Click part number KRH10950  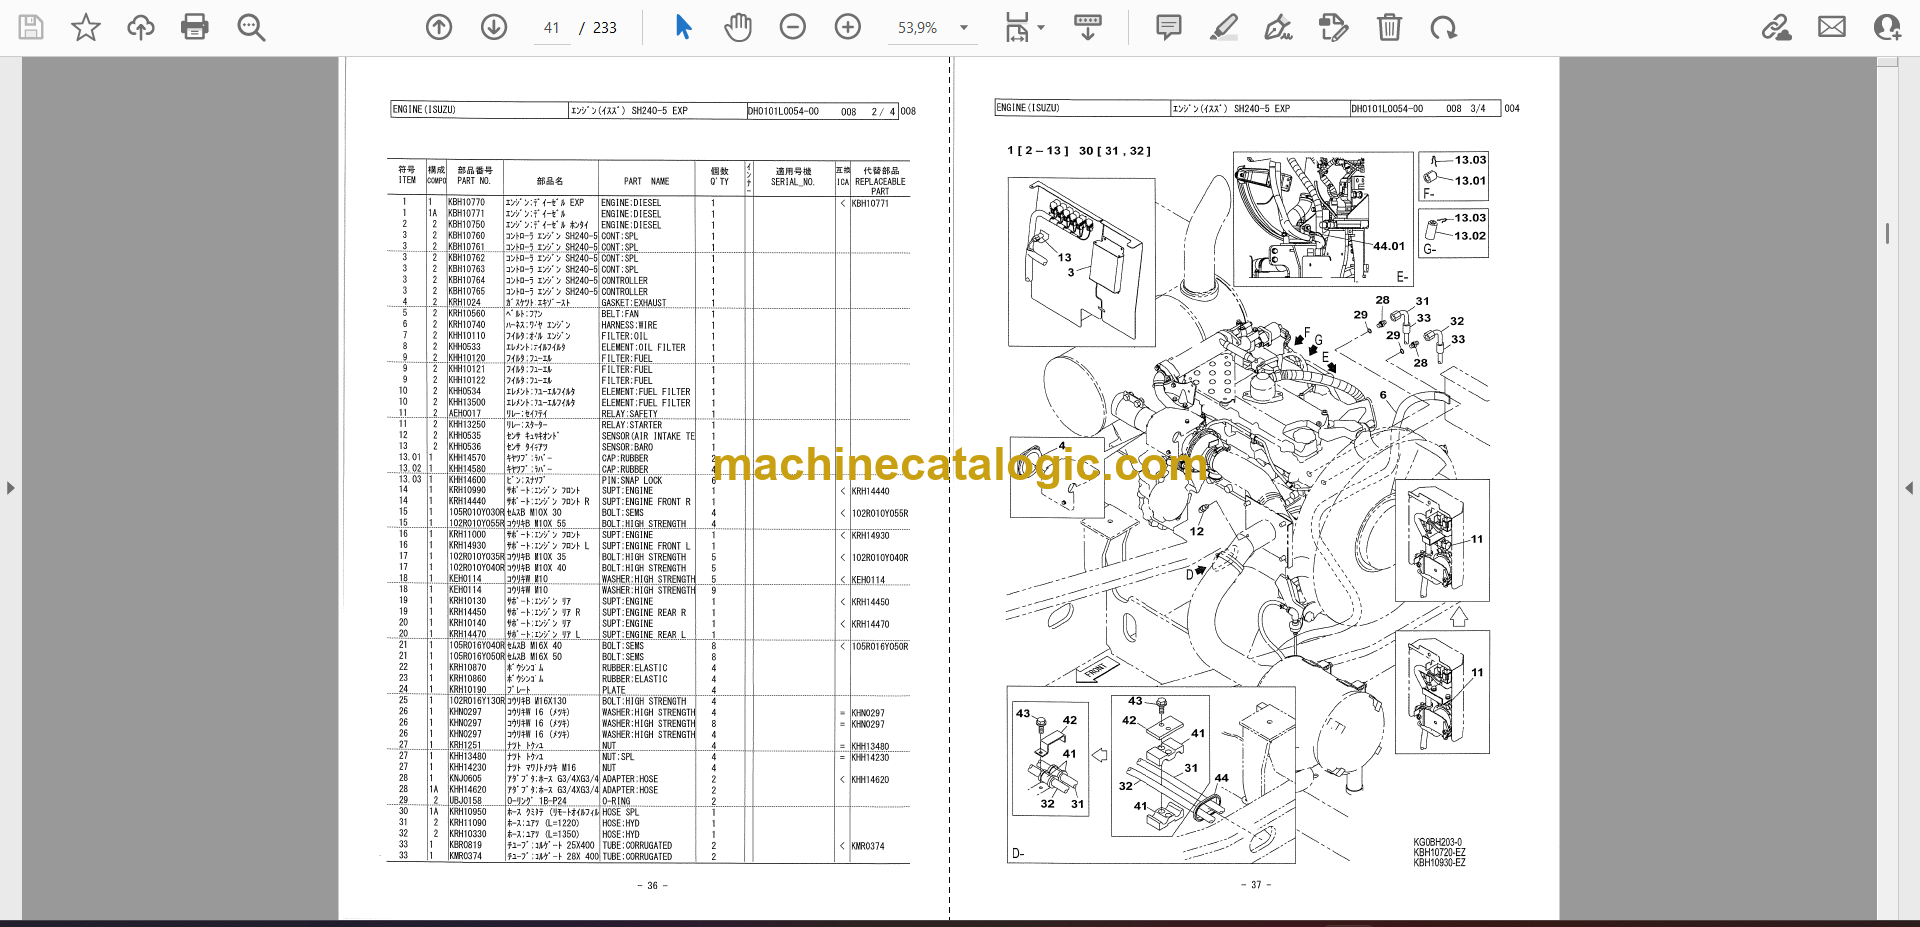pyautogui.click(x=467, y=812)
